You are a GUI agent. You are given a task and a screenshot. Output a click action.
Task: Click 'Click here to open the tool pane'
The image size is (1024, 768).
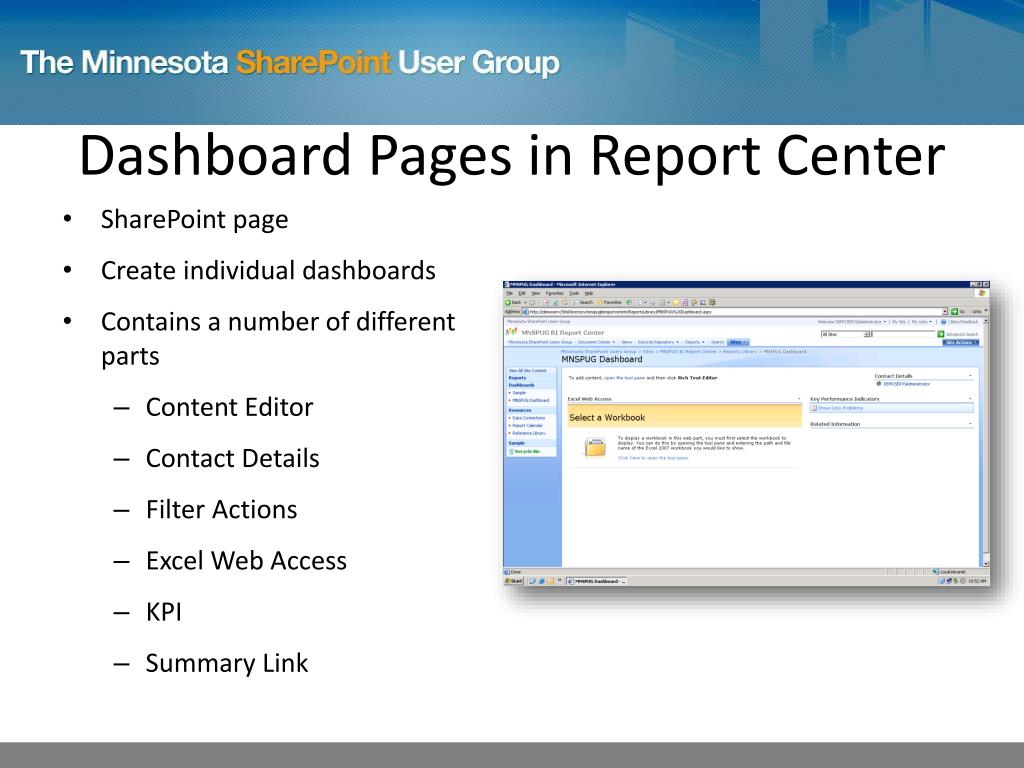tap(653, 458)
